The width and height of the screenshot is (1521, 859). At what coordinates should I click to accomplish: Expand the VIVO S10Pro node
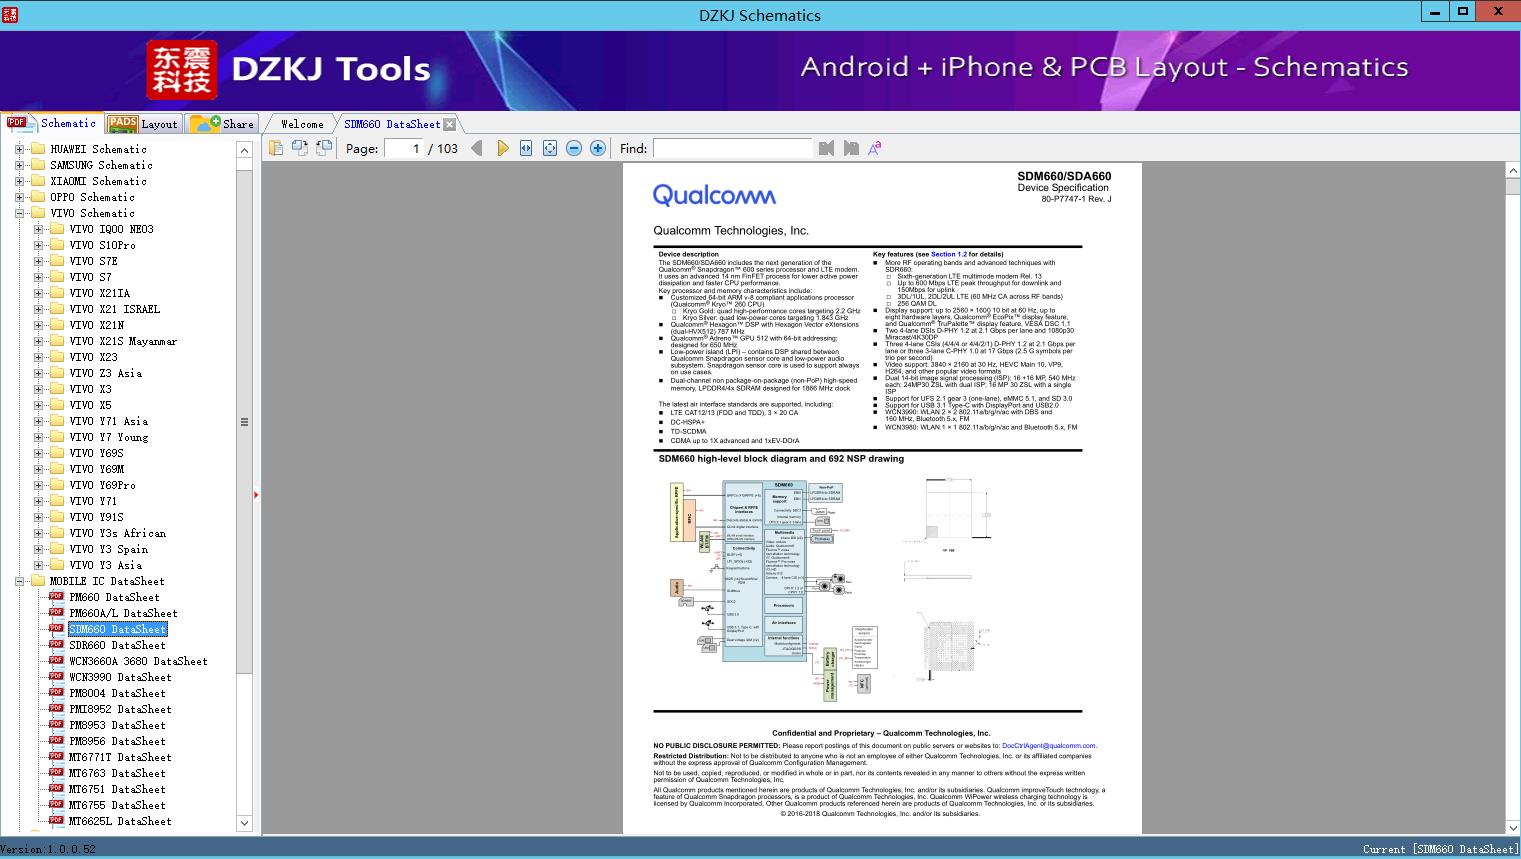tap(38, 245)
